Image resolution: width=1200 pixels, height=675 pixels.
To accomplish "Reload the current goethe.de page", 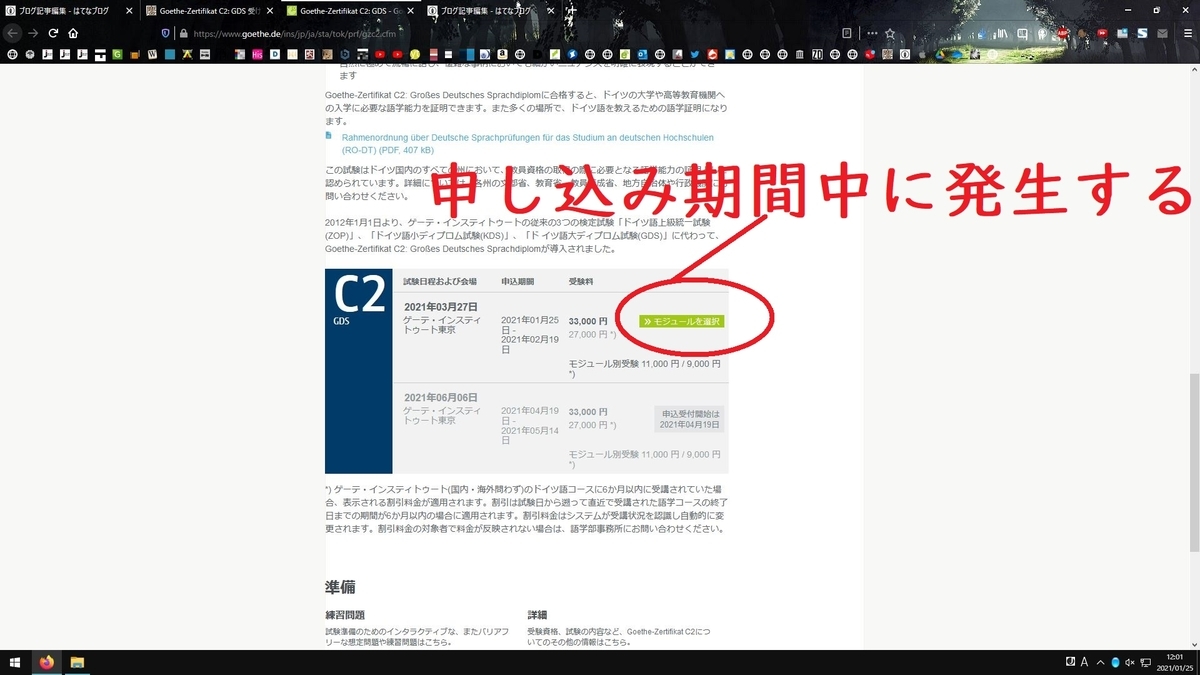I will 53,33.
